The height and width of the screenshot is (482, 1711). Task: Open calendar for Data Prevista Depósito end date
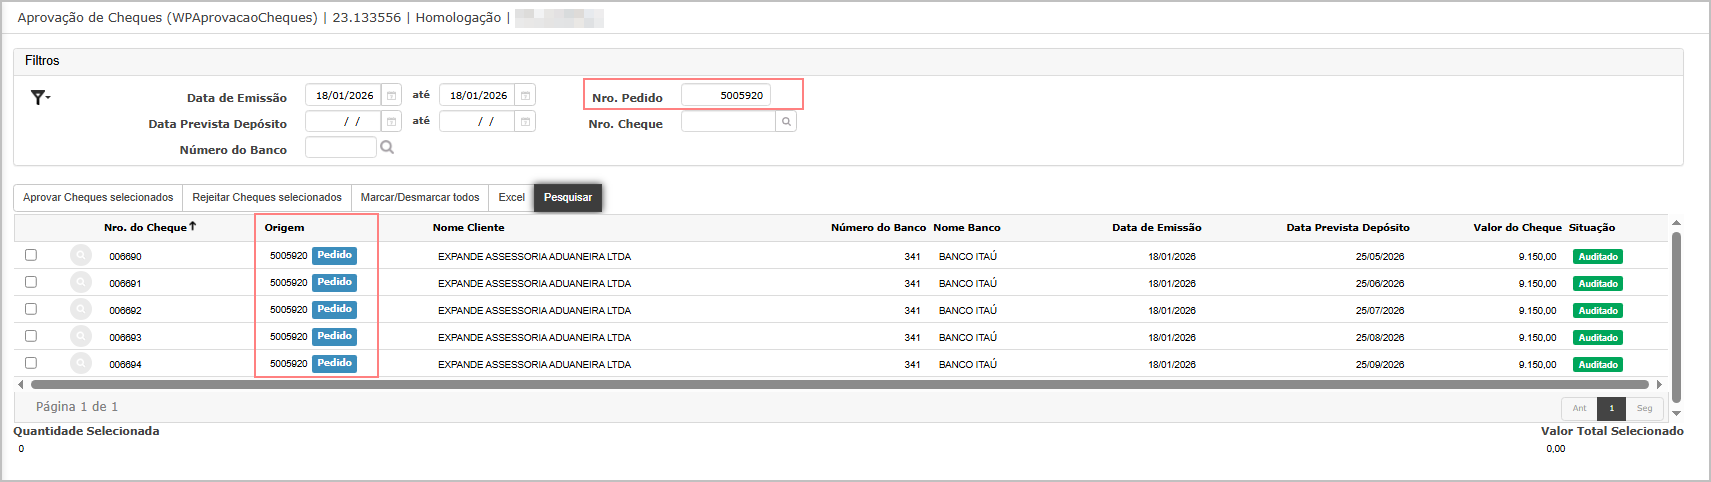525,122
